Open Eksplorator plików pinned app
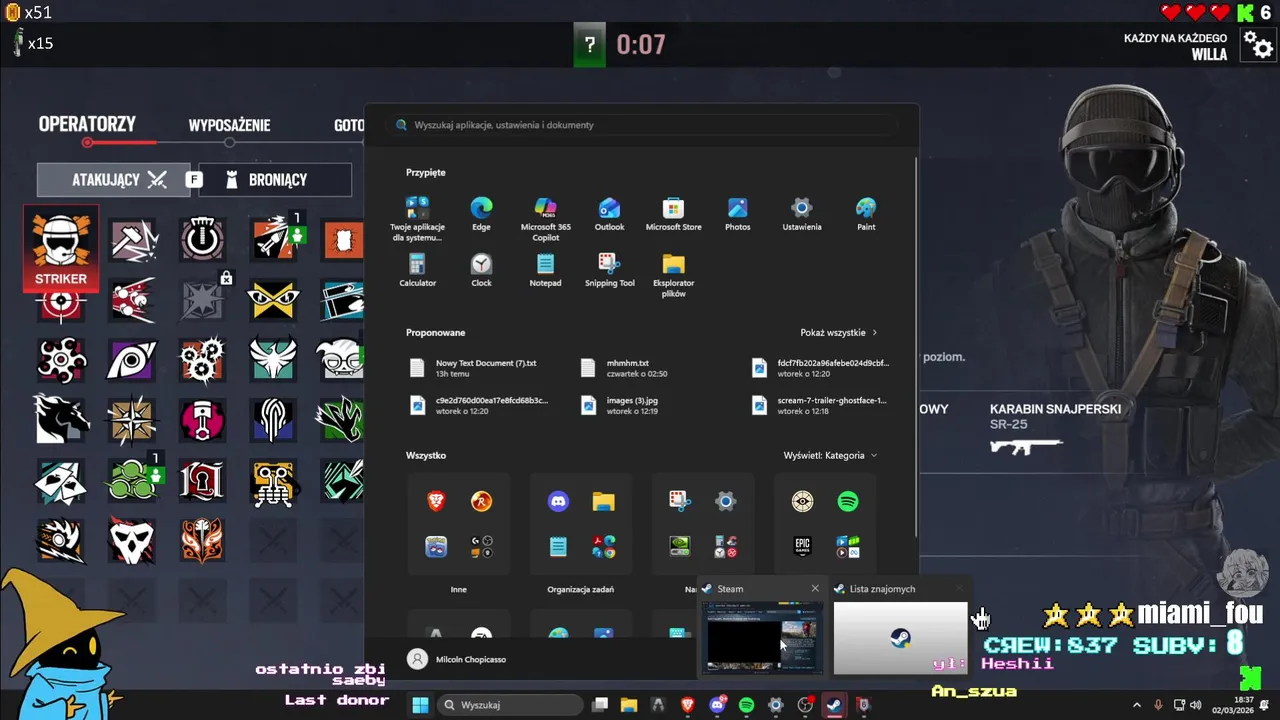The width and height of the screenshot is (1280, 720). pyautogui.click(x=673, y=275)
